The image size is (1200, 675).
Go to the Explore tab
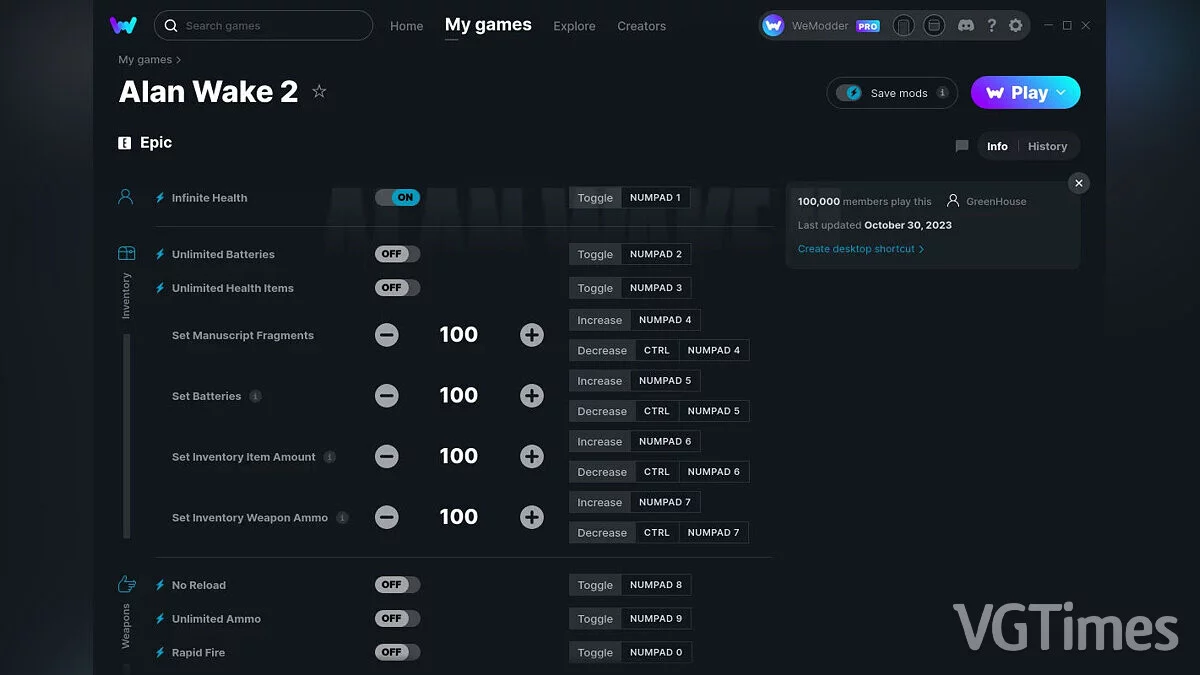pyautogui.click(x=574, y=26)
